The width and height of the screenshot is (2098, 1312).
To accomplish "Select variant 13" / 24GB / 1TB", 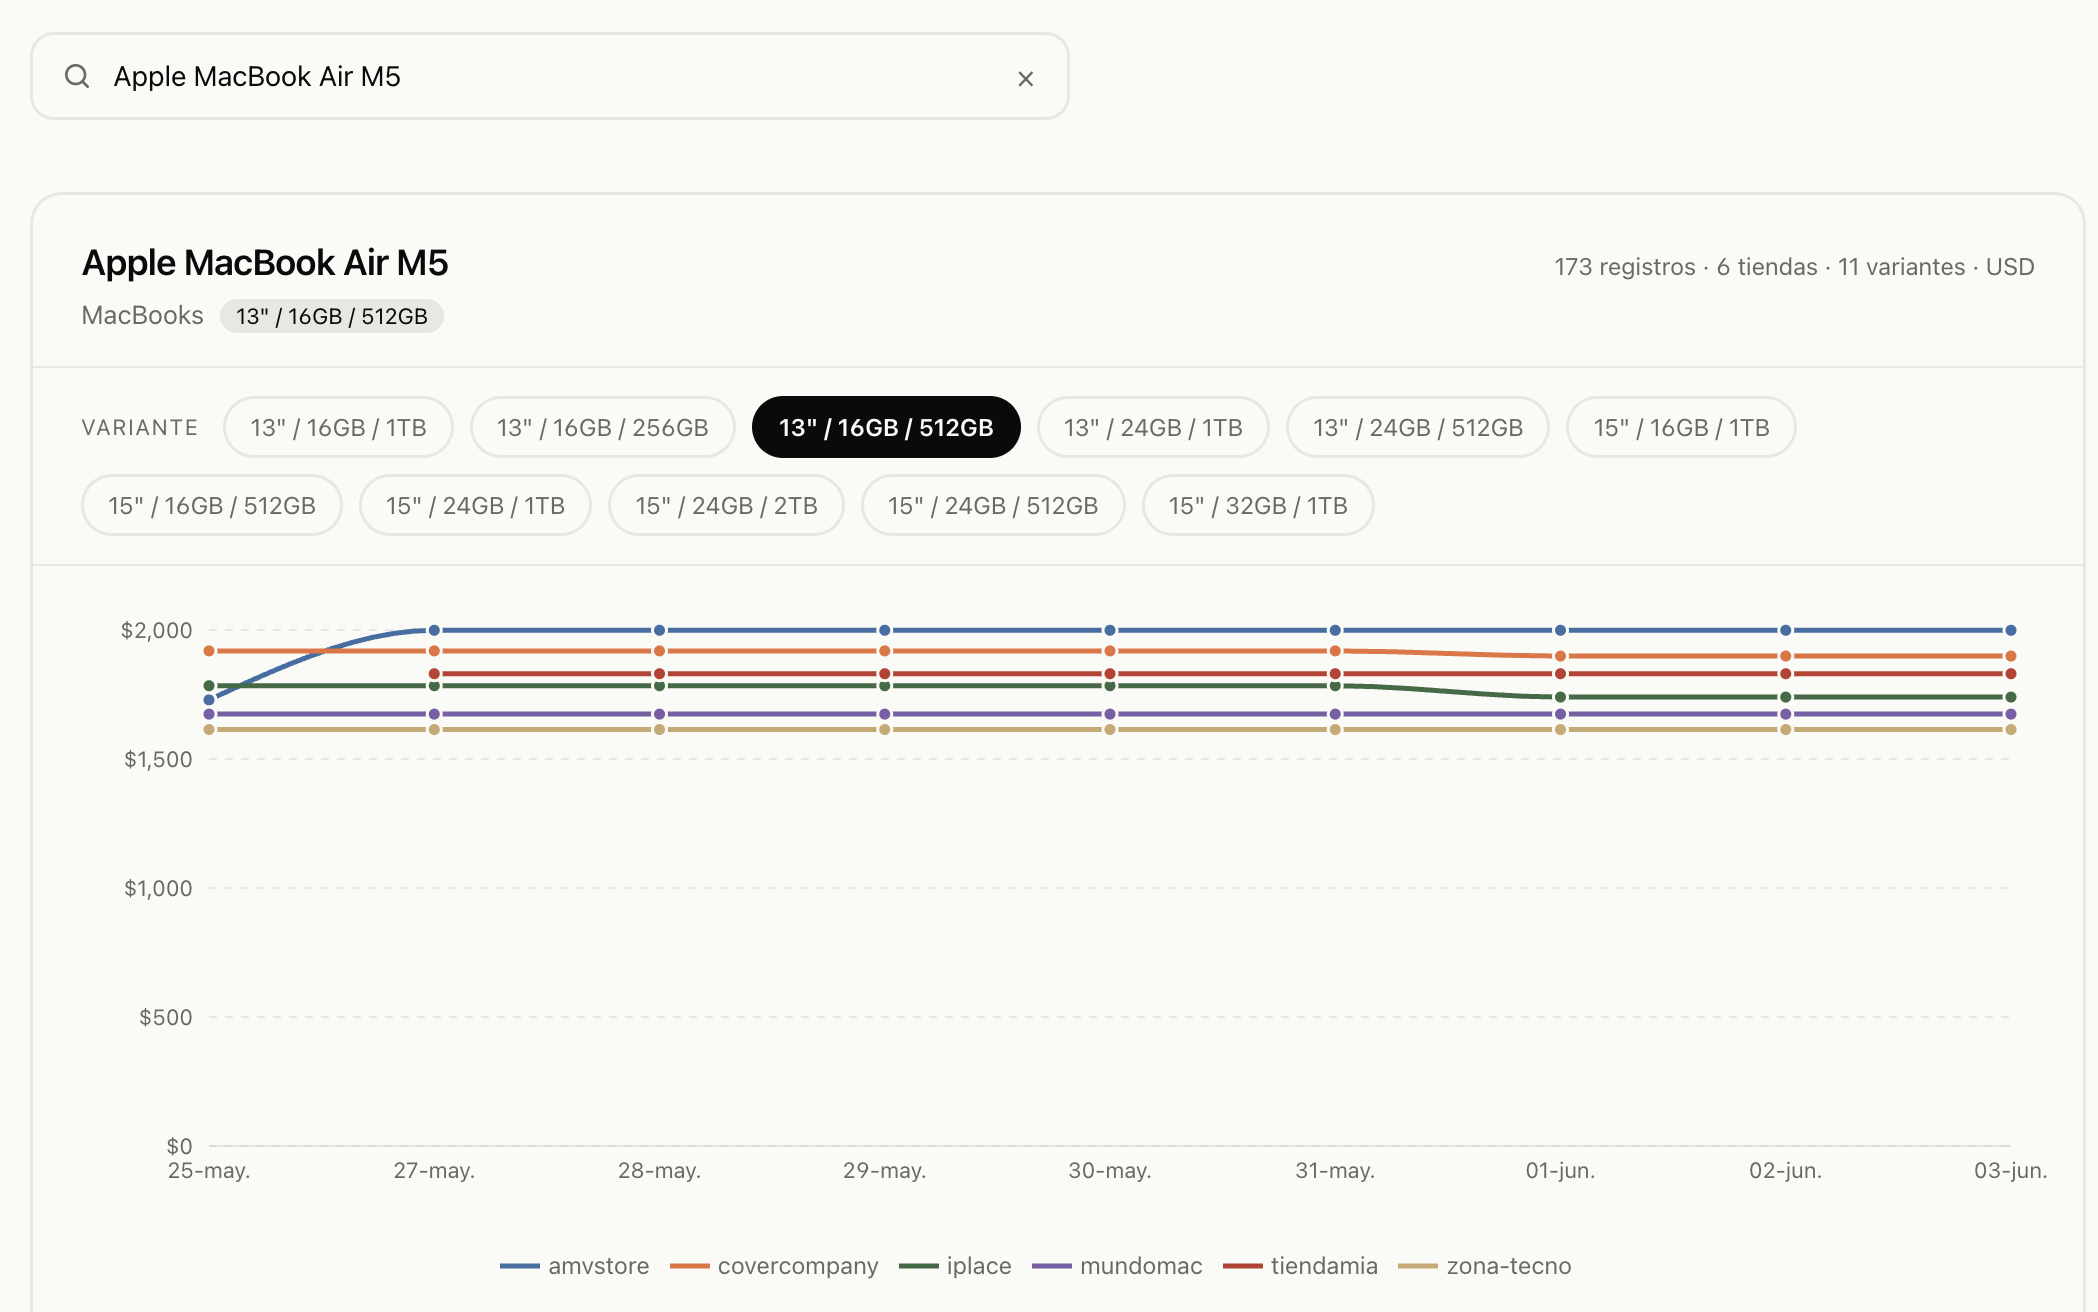I will point(1153,427).
